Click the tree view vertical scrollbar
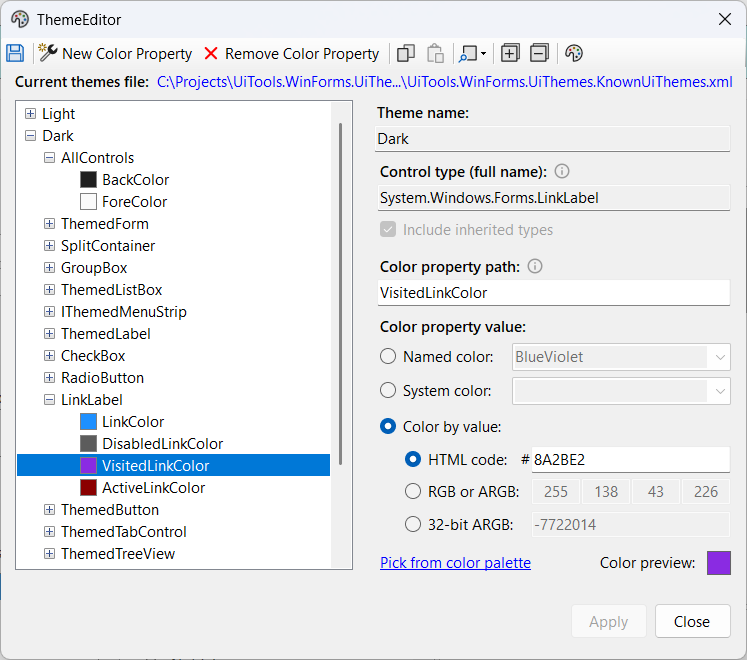 (341, 294)
